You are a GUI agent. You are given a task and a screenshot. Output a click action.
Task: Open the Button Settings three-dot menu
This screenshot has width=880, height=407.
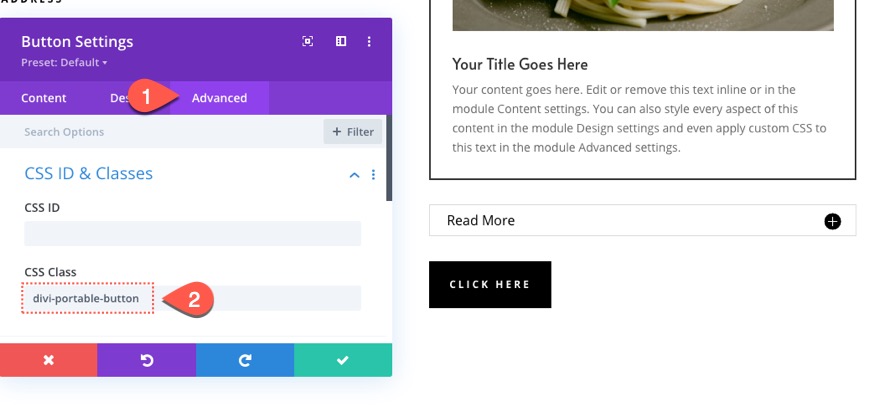tap(369, 42)
